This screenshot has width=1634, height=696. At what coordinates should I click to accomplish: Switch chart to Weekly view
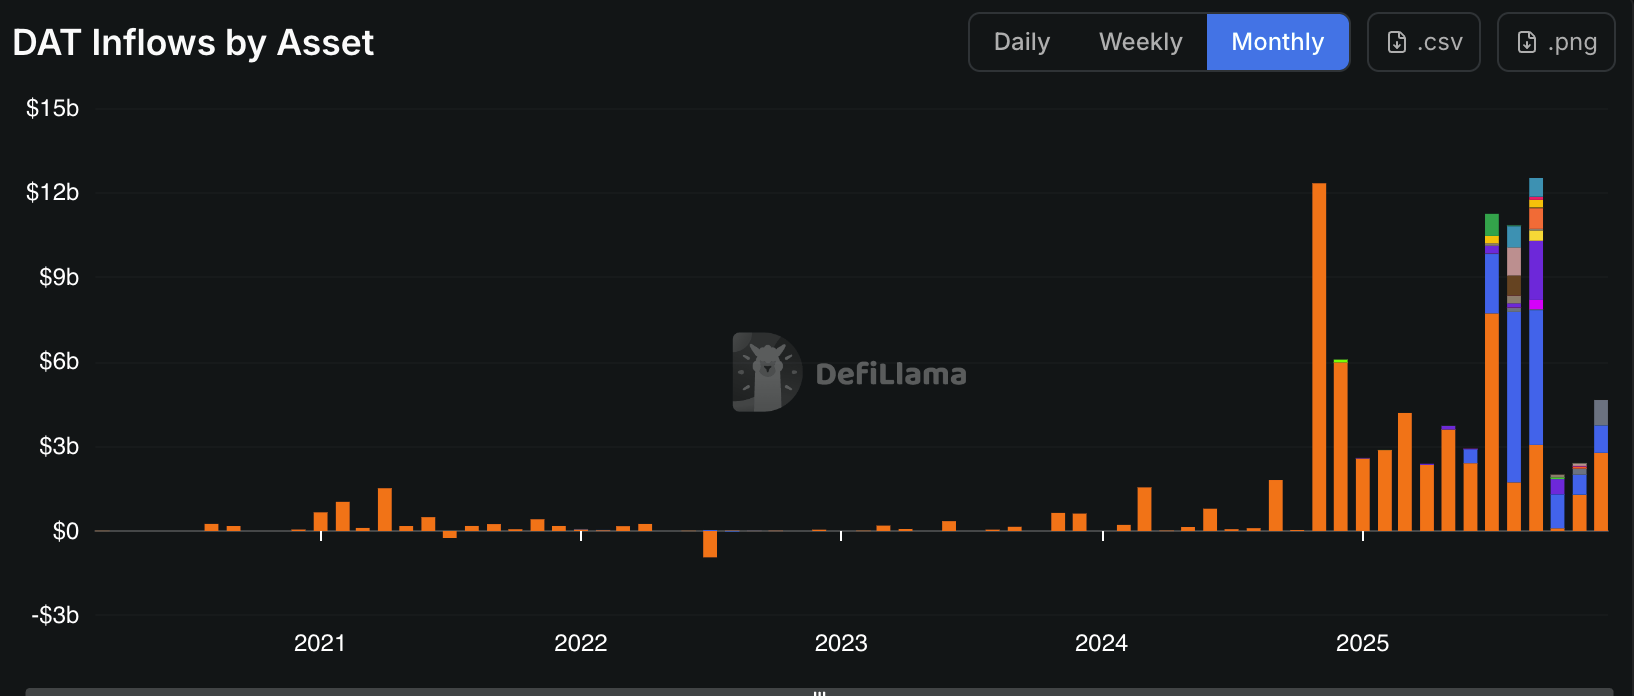coord(1140,42)
